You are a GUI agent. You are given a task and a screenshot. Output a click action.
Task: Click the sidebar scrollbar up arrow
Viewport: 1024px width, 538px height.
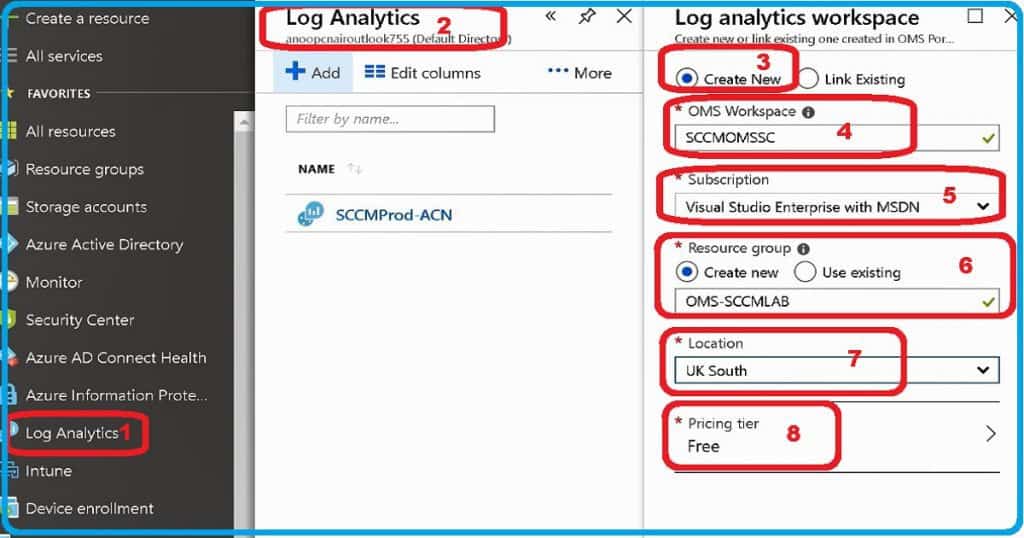[x=244, y=122]
